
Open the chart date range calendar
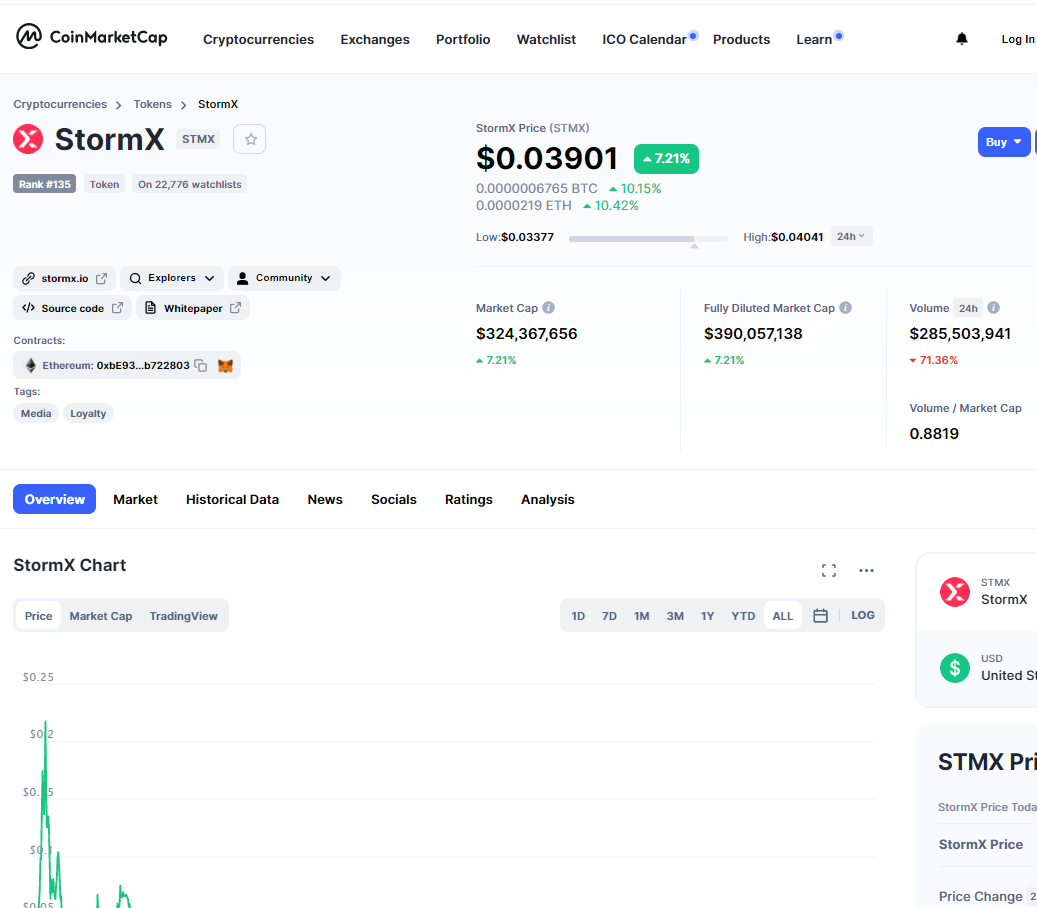(820, 615)
